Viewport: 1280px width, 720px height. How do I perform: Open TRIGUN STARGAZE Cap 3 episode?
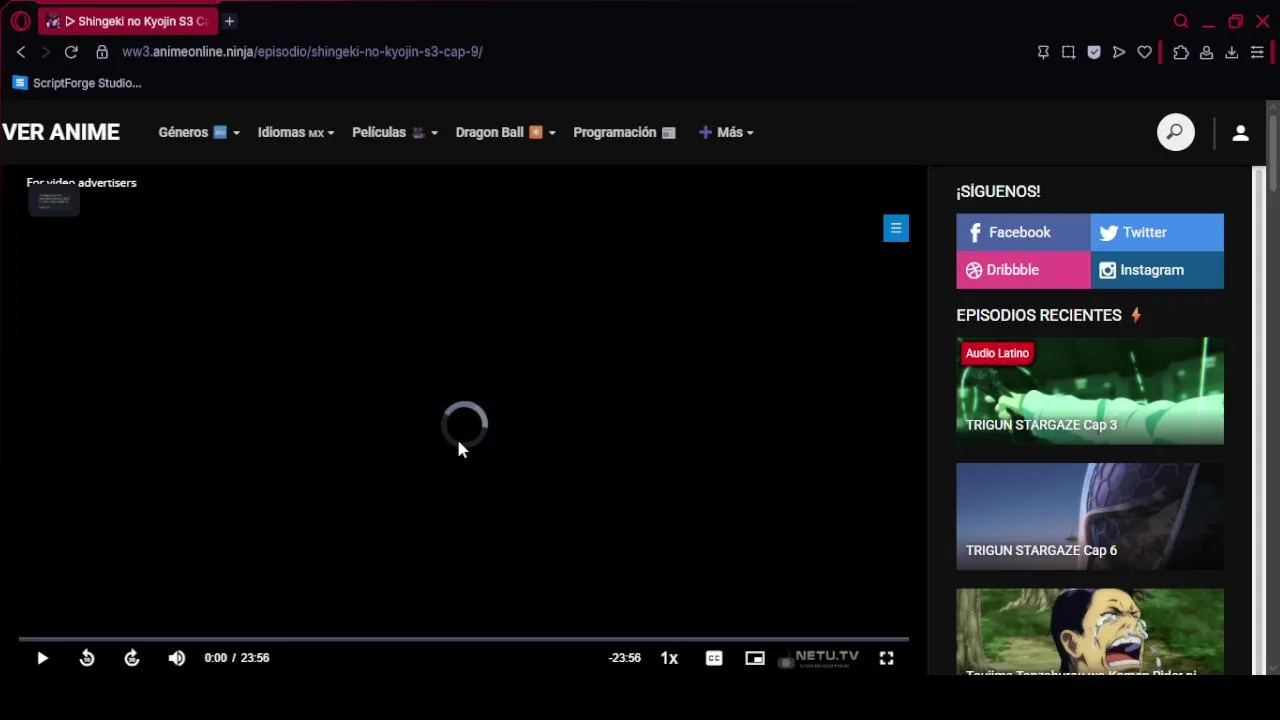[1090, 391]
